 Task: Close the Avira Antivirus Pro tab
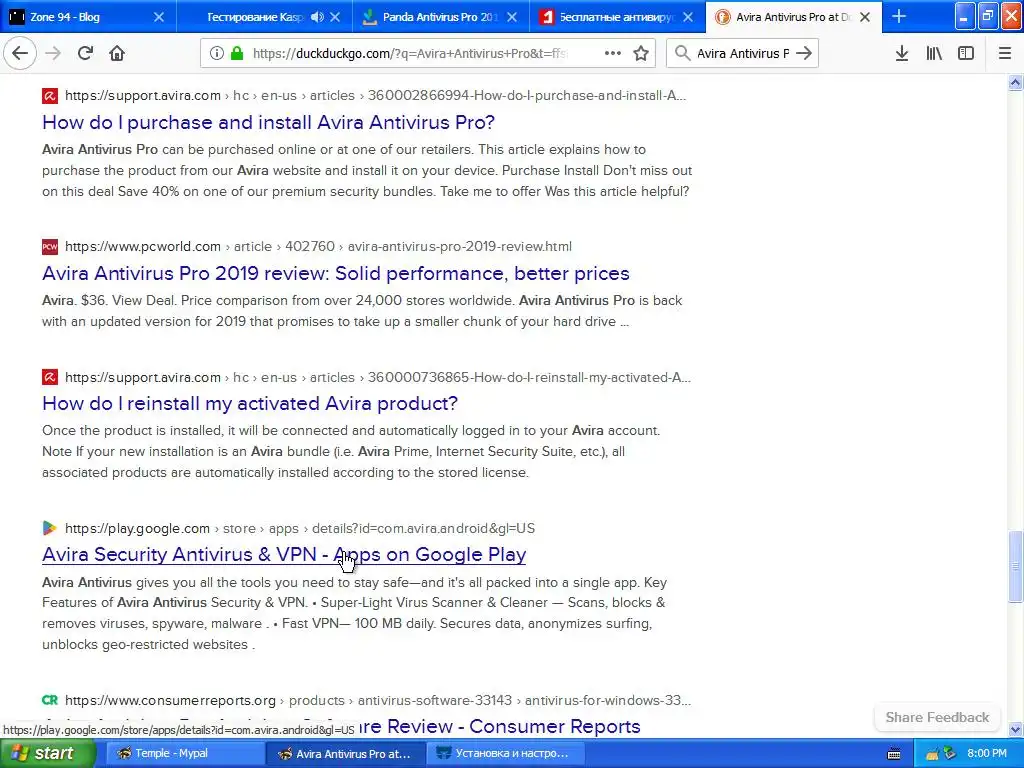865,17
